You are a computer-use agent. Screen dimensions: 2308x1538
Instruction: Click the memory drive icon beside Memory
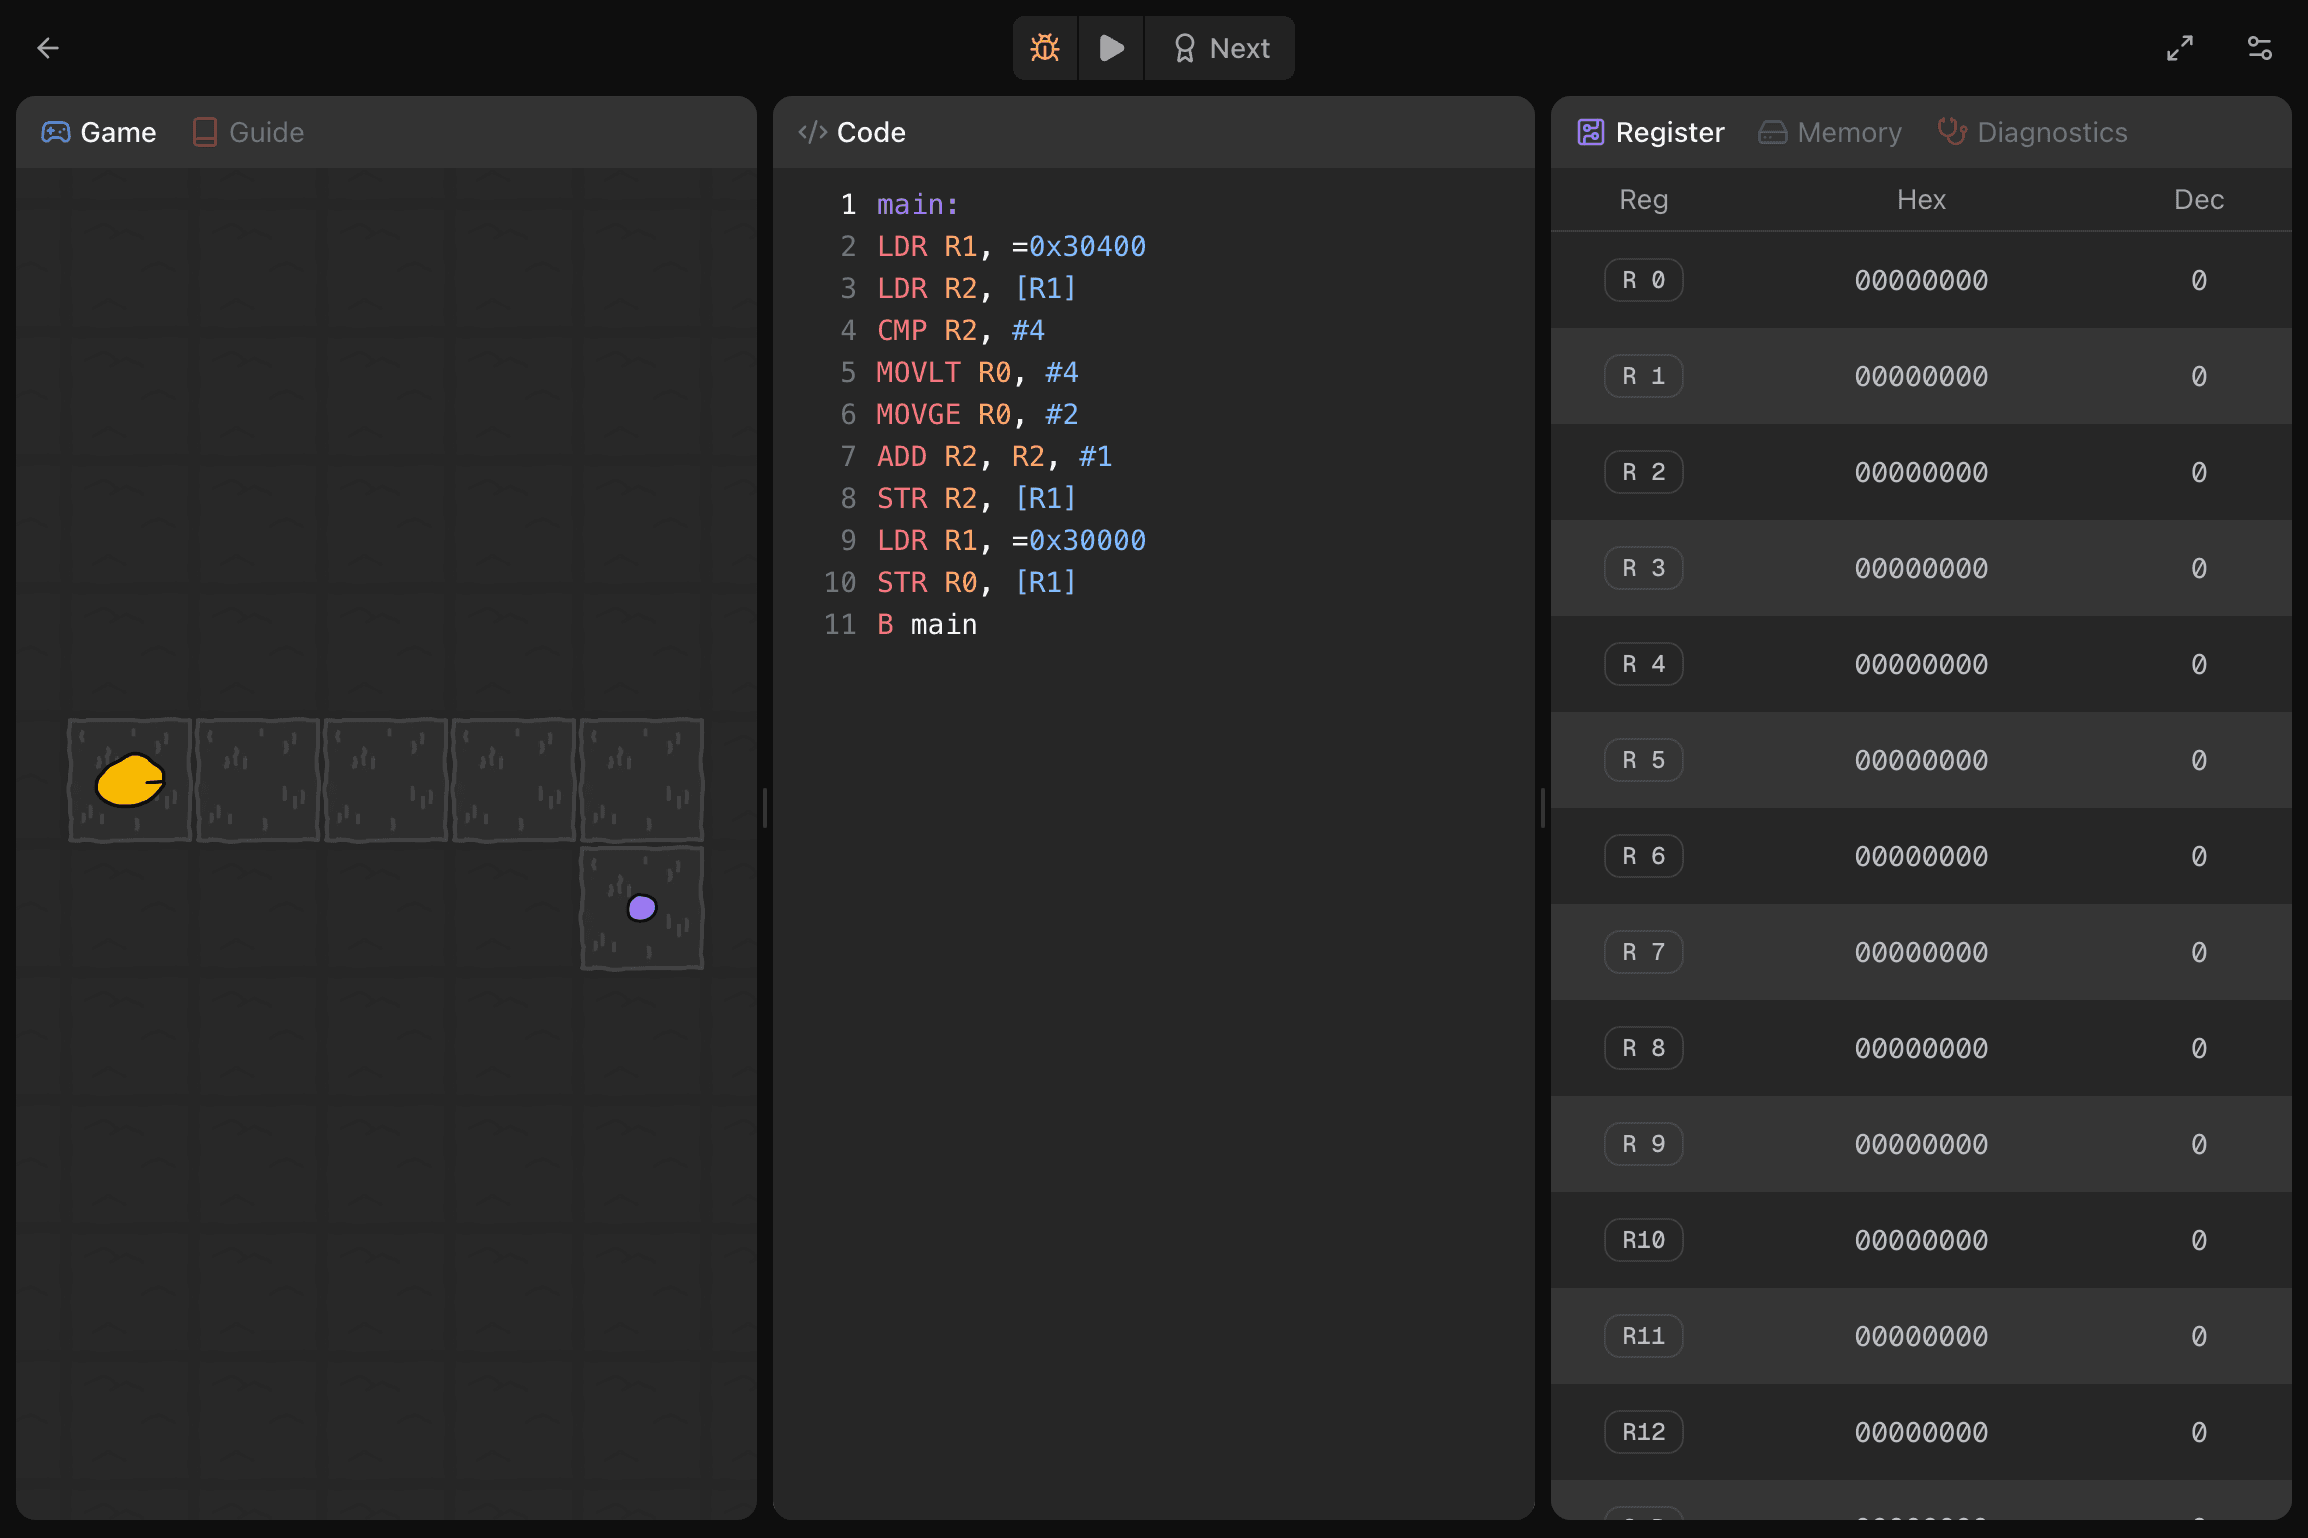[1772, 131]
